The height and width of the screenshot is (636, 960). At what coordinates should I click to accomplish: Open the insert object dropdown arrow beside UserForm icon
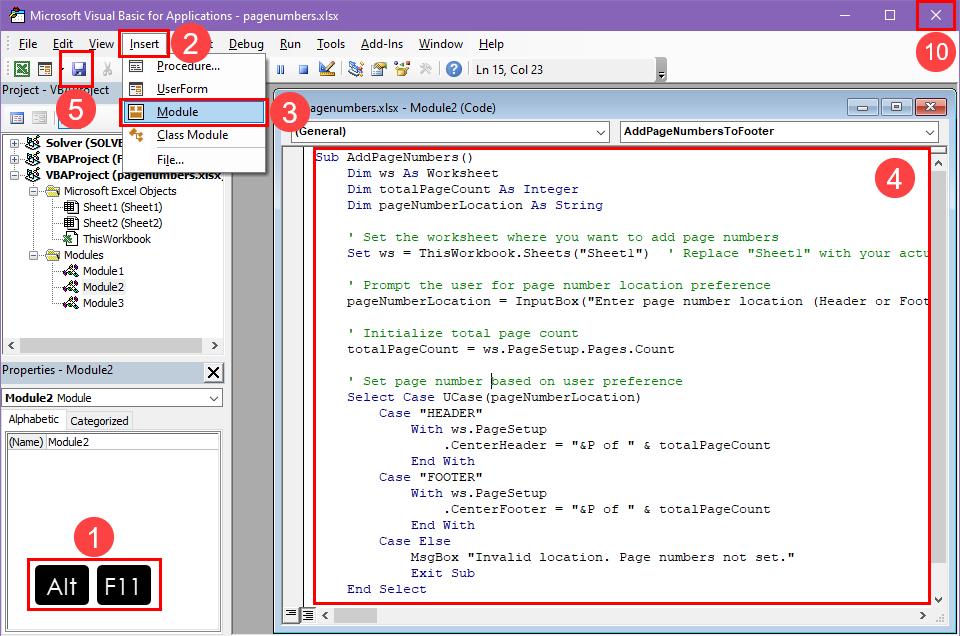pyautogui.click(x=62, y=69)
